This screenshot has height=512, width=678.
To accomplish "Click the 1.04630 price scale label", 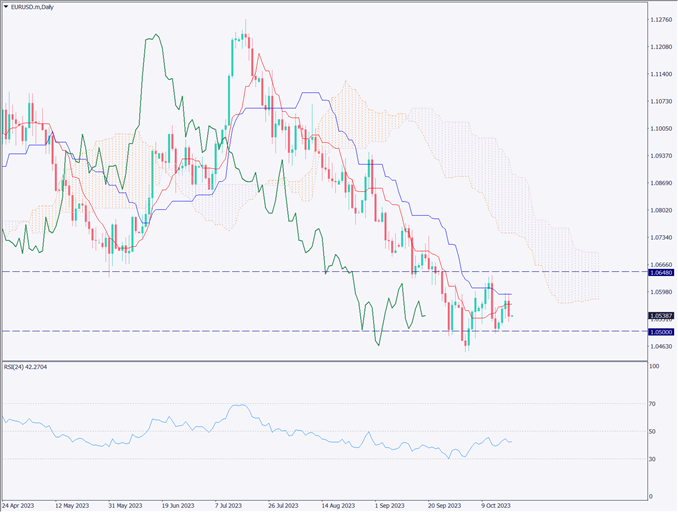I will (661, 346).
